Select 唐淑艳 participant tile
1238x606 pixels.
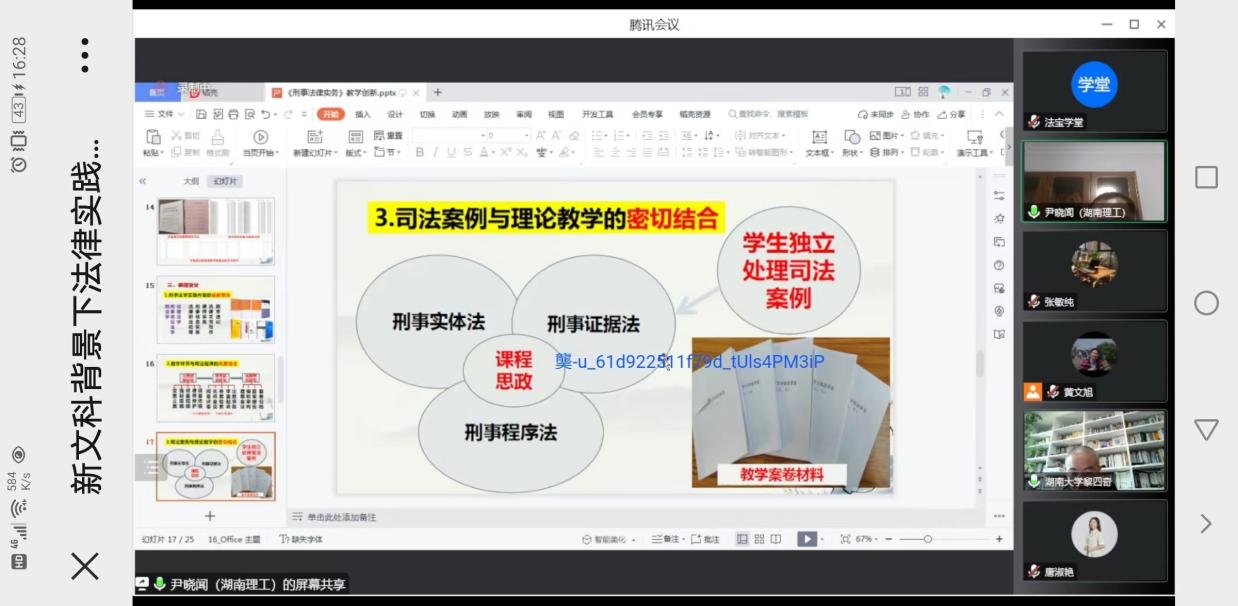(x=1094, y=540)
